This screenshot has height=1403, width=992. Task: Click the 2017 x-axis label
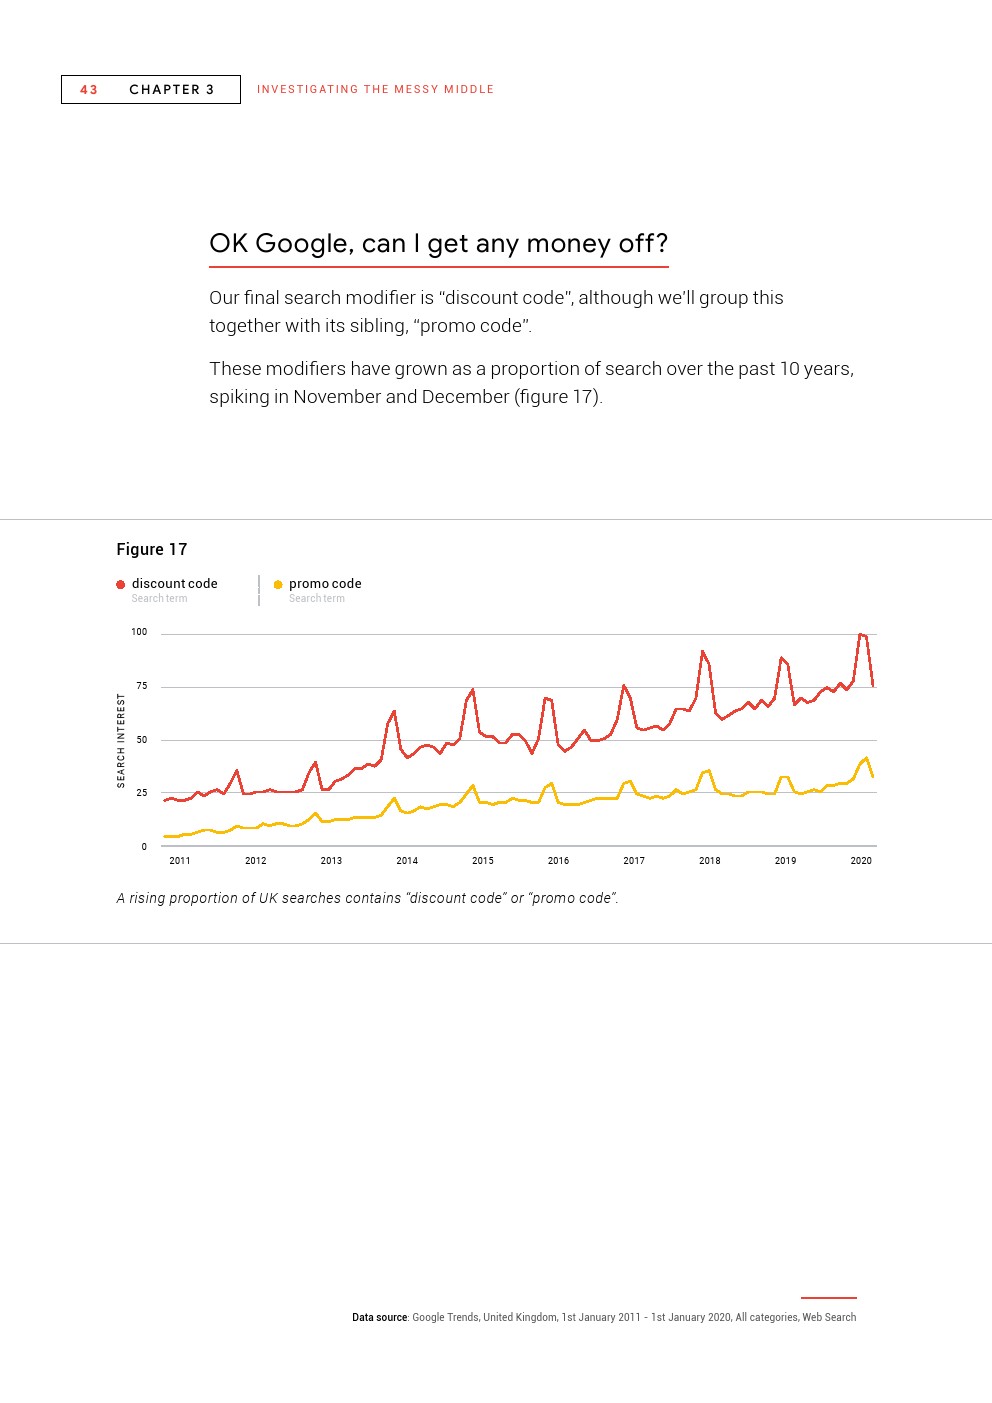634,860
